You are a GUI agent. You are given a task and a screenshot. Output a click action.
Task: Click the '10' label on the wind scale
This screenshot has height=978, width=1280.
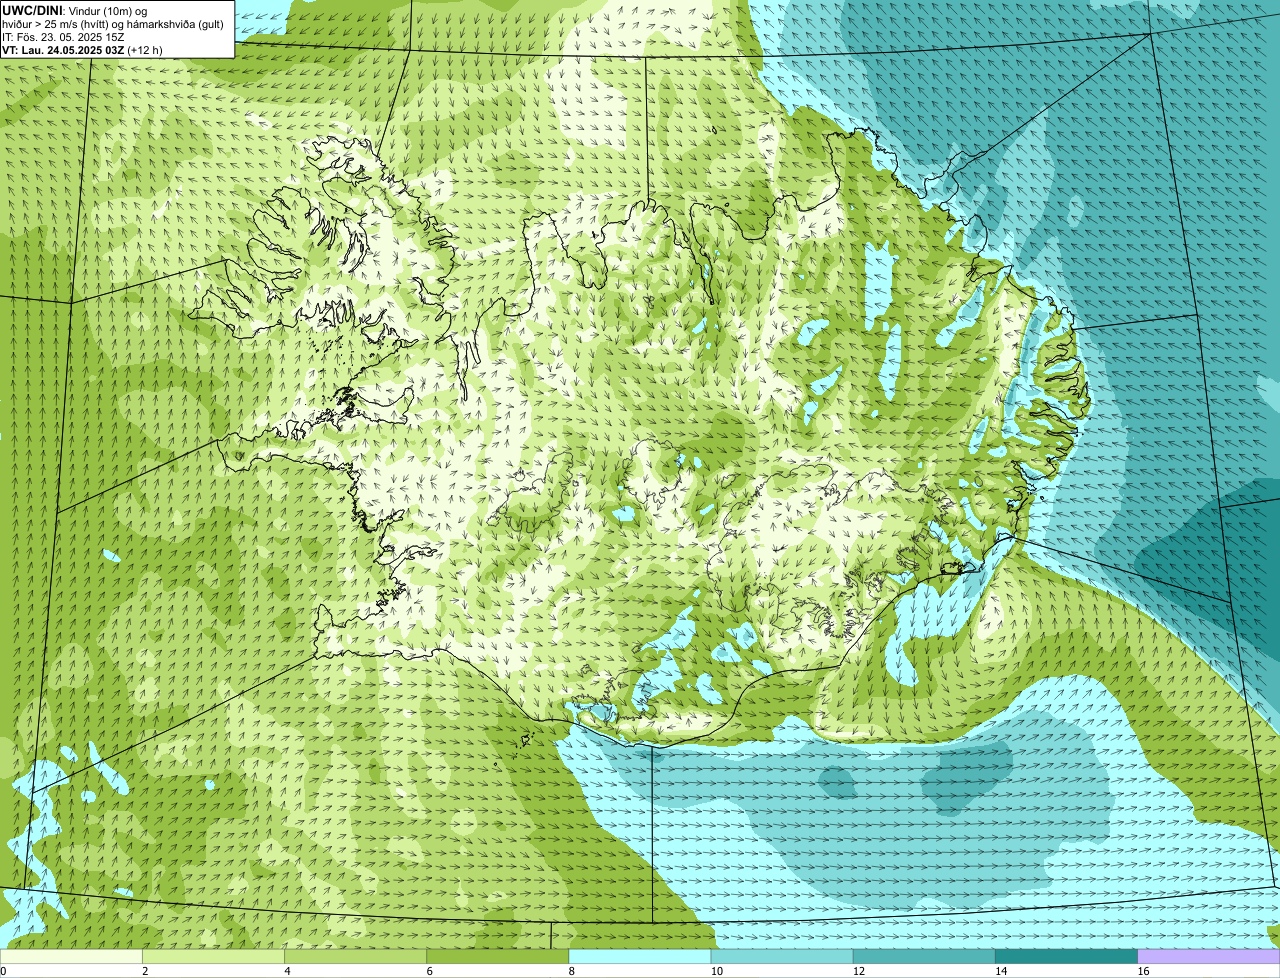tap(716, 971)
